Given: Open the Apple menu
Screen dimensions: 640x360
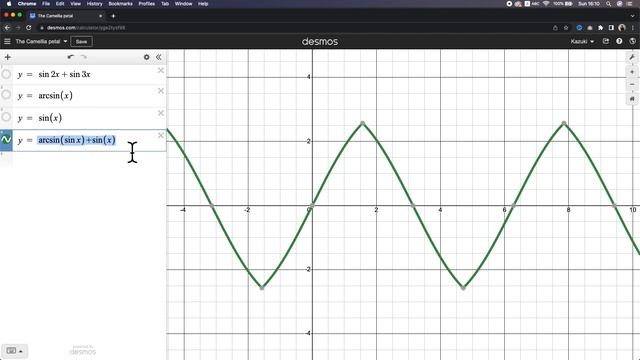Looking at the screenshot, I should coord(9,4).
